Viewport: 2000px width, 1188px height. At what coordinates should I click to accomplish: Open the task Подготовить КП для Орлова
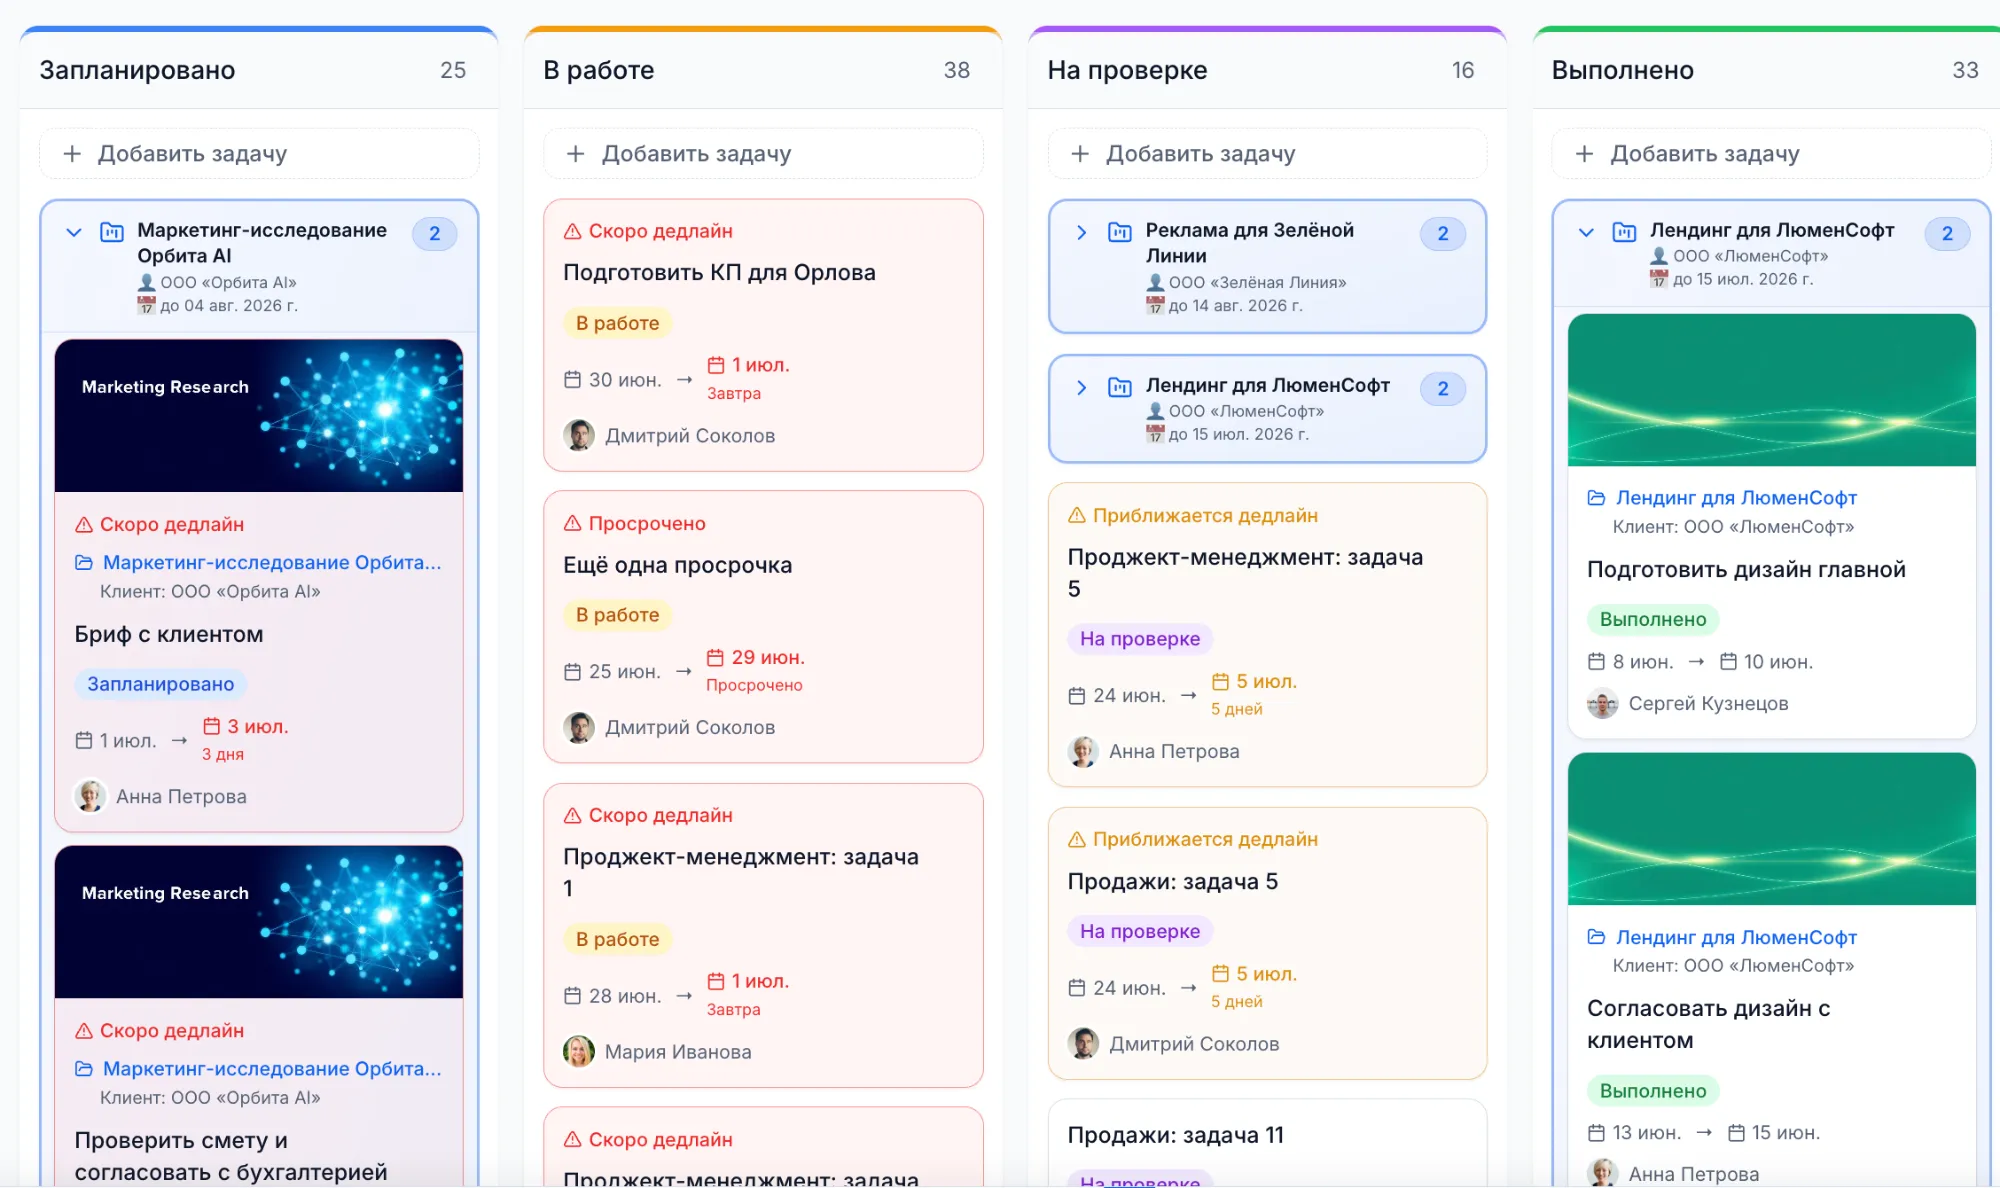pyautogui.click(x=719, y=272)
